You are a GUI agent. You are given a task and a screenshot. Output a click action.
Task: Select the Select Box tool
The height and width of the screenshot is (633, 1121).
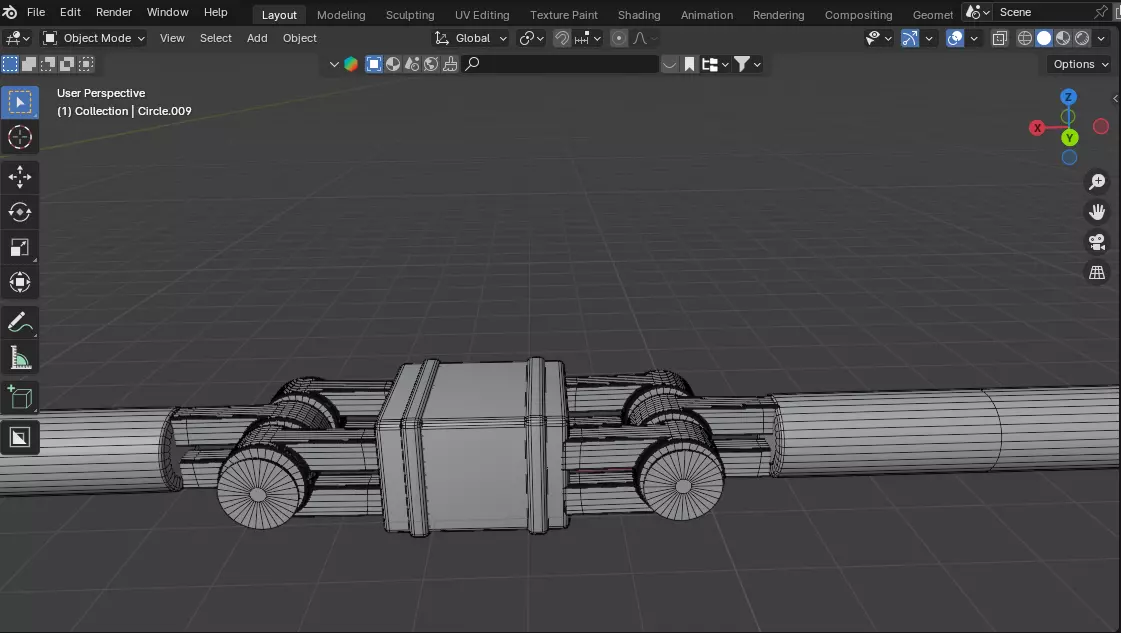[x=19, y=103]
